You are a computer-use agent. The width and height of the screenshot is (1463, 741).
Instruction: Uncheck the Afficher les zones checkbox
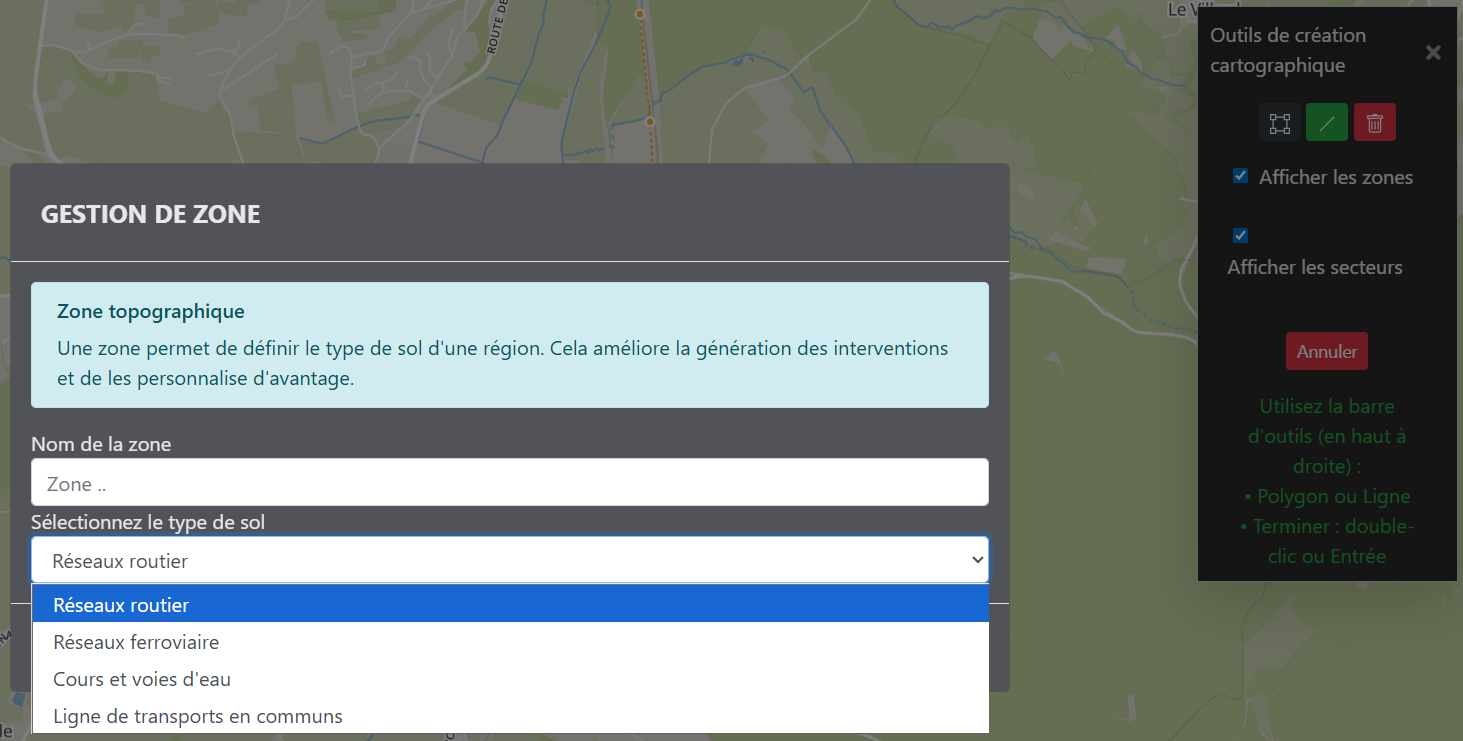pos(1240,176)
